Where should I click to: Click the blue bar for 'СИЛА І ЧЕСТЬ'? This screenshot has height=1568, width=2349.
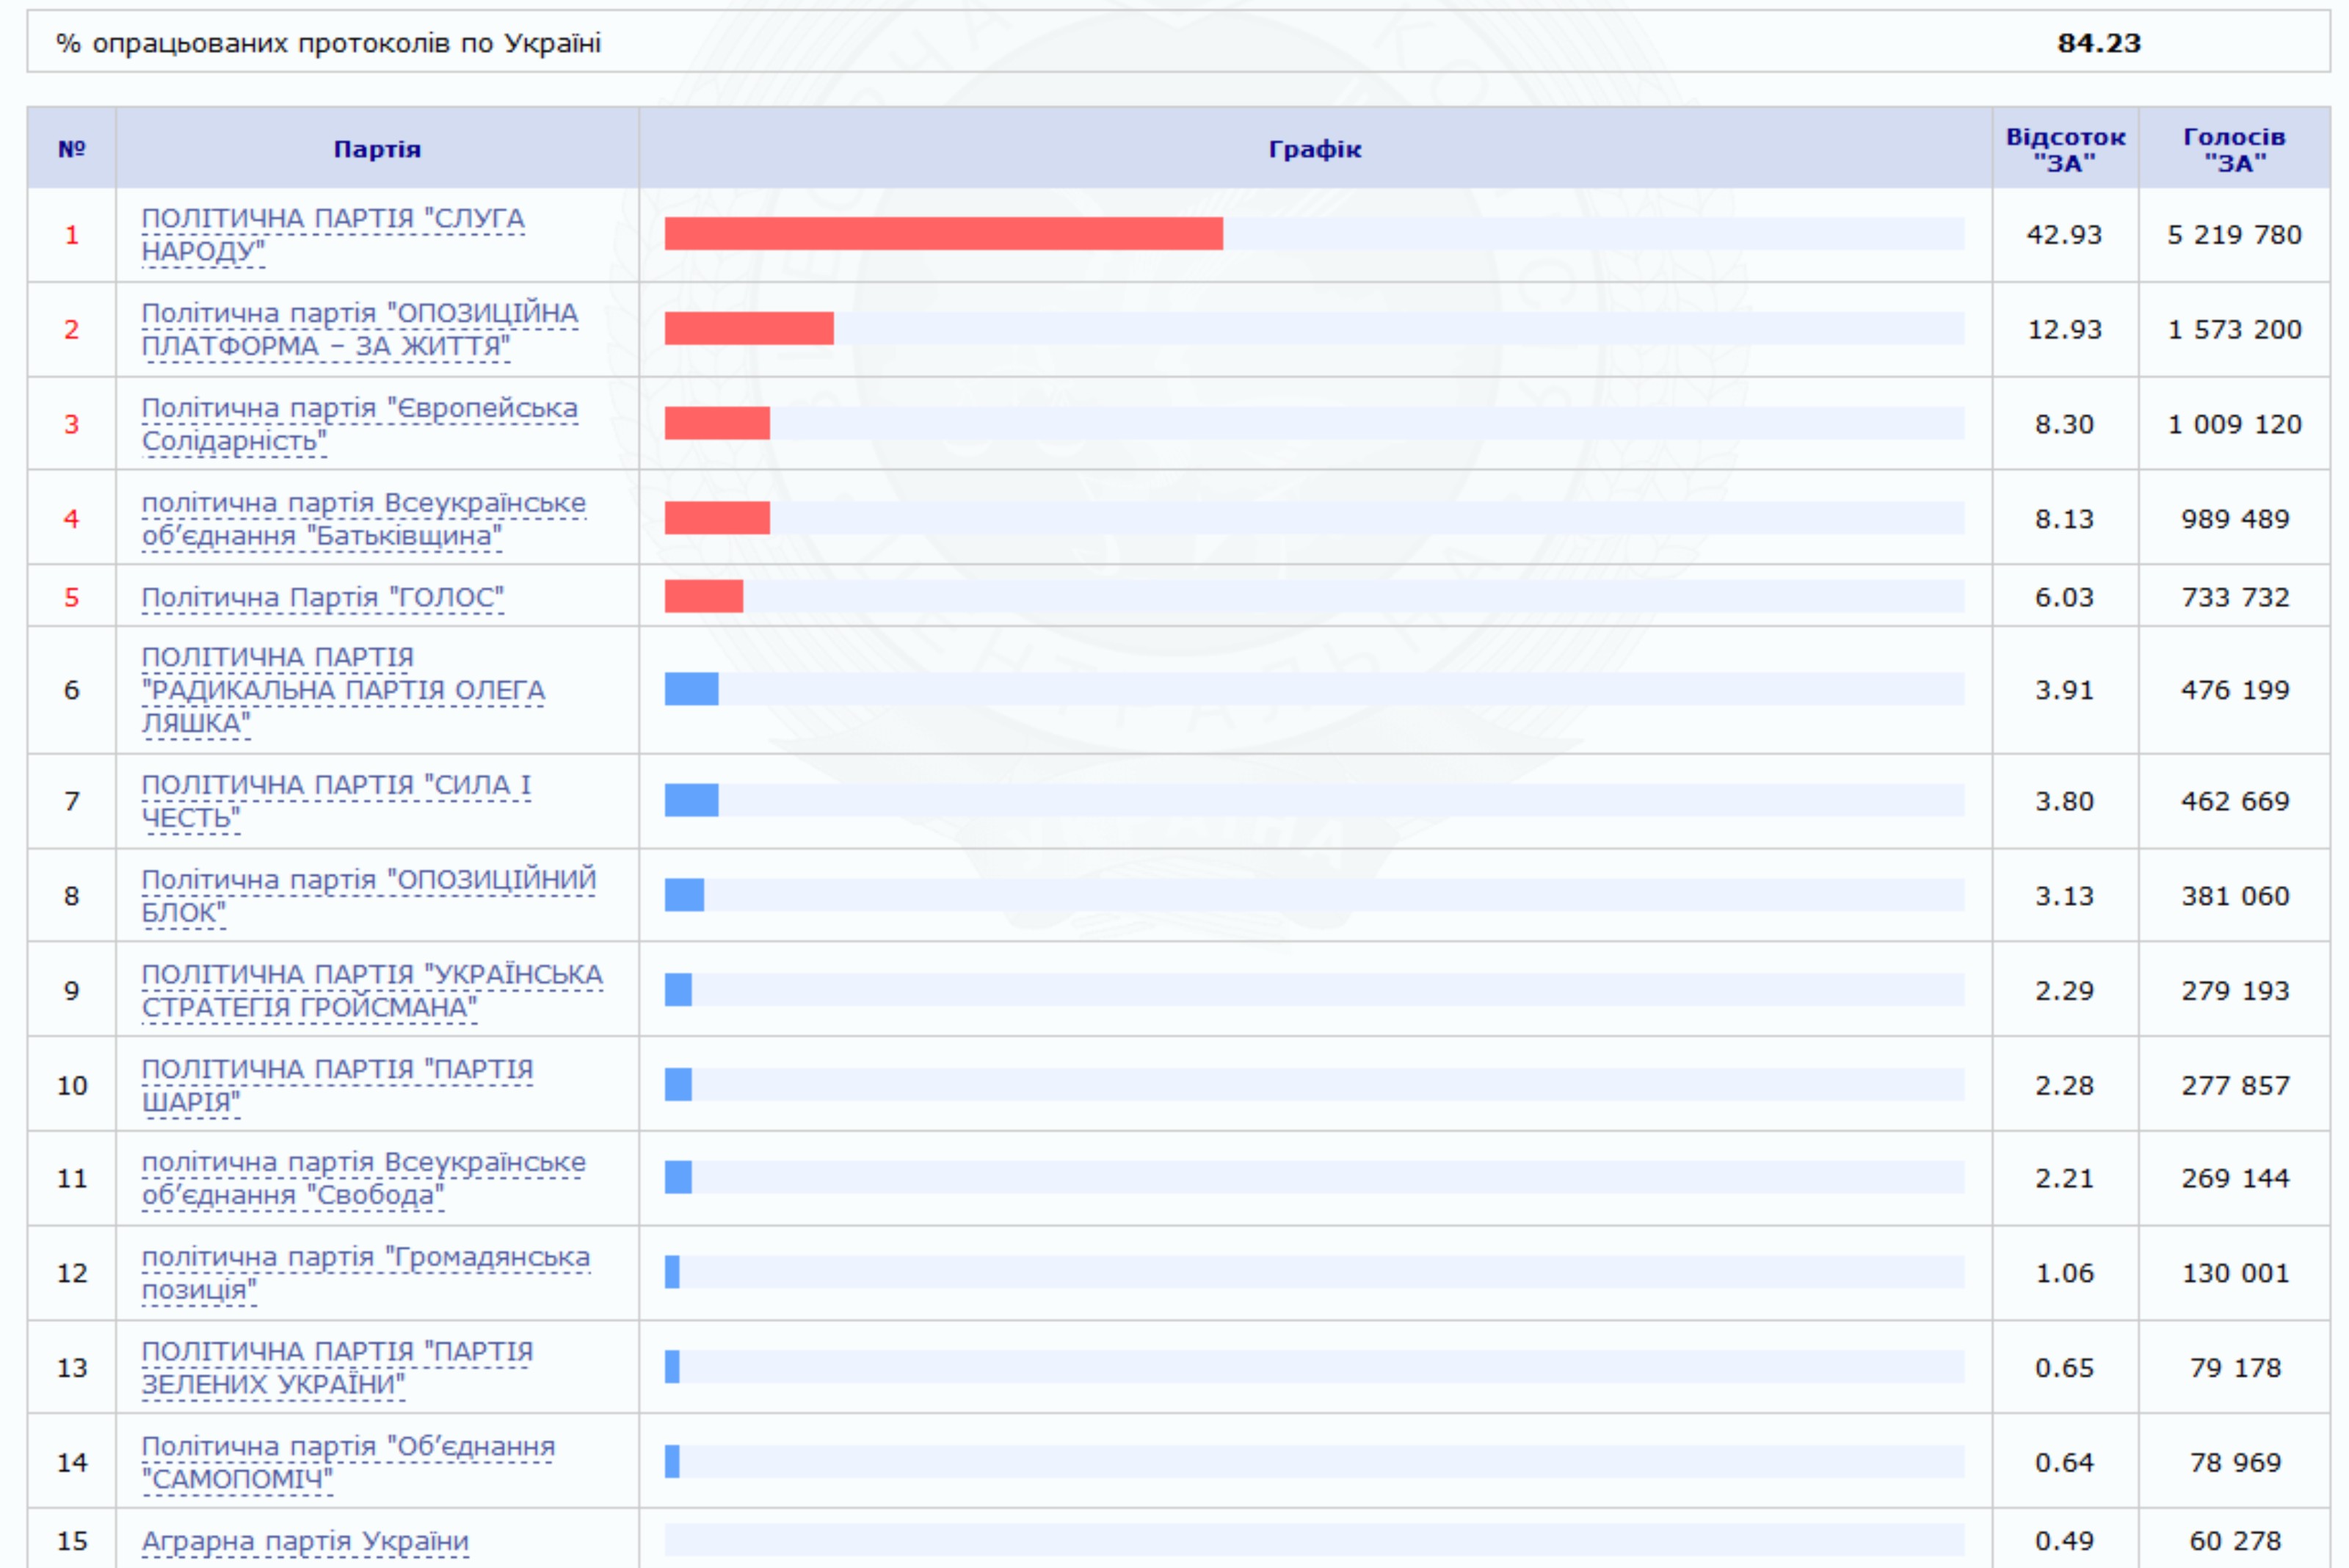[x=691, y=801]
